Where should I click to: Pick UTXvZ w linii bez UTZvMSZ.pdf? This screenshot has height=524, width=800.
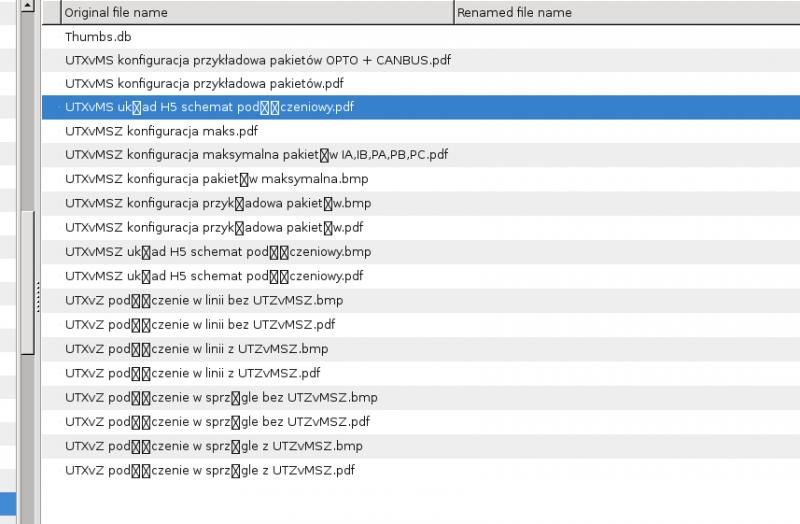coord(200,324)
